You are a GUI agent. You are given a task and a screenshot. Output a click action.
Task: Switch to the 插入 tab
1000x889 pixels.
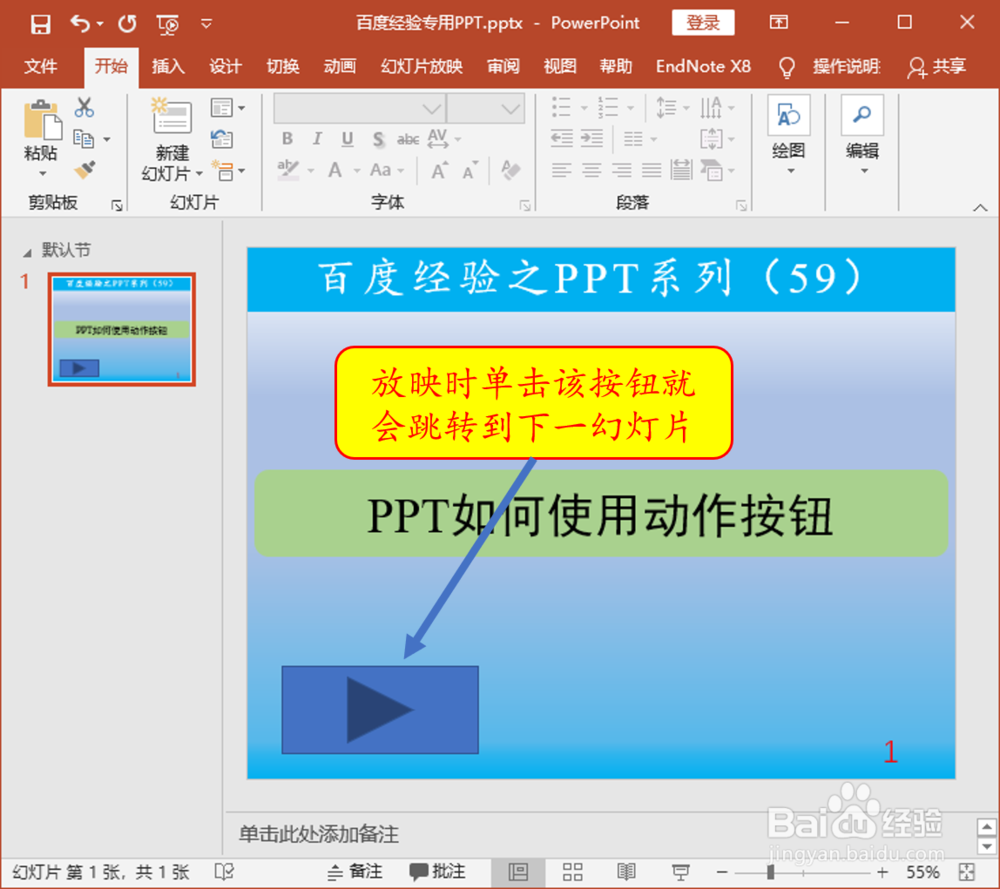coord(168,66)
